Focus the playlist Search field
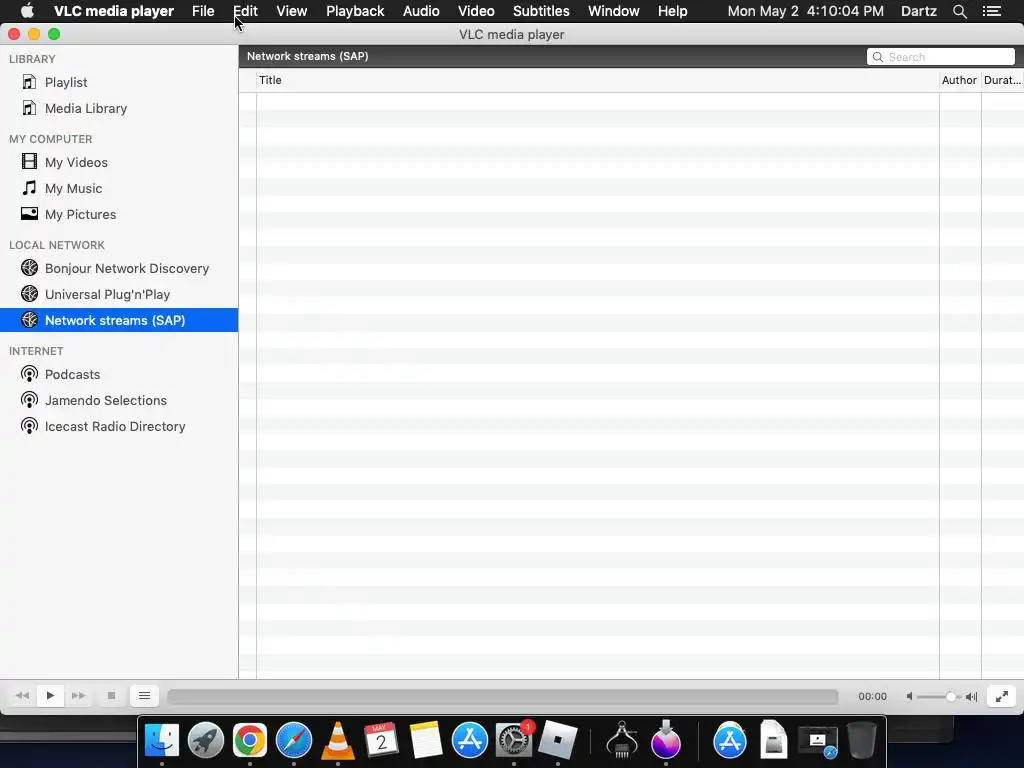This screenshot has height=768, width=1024. pos(941,57)
